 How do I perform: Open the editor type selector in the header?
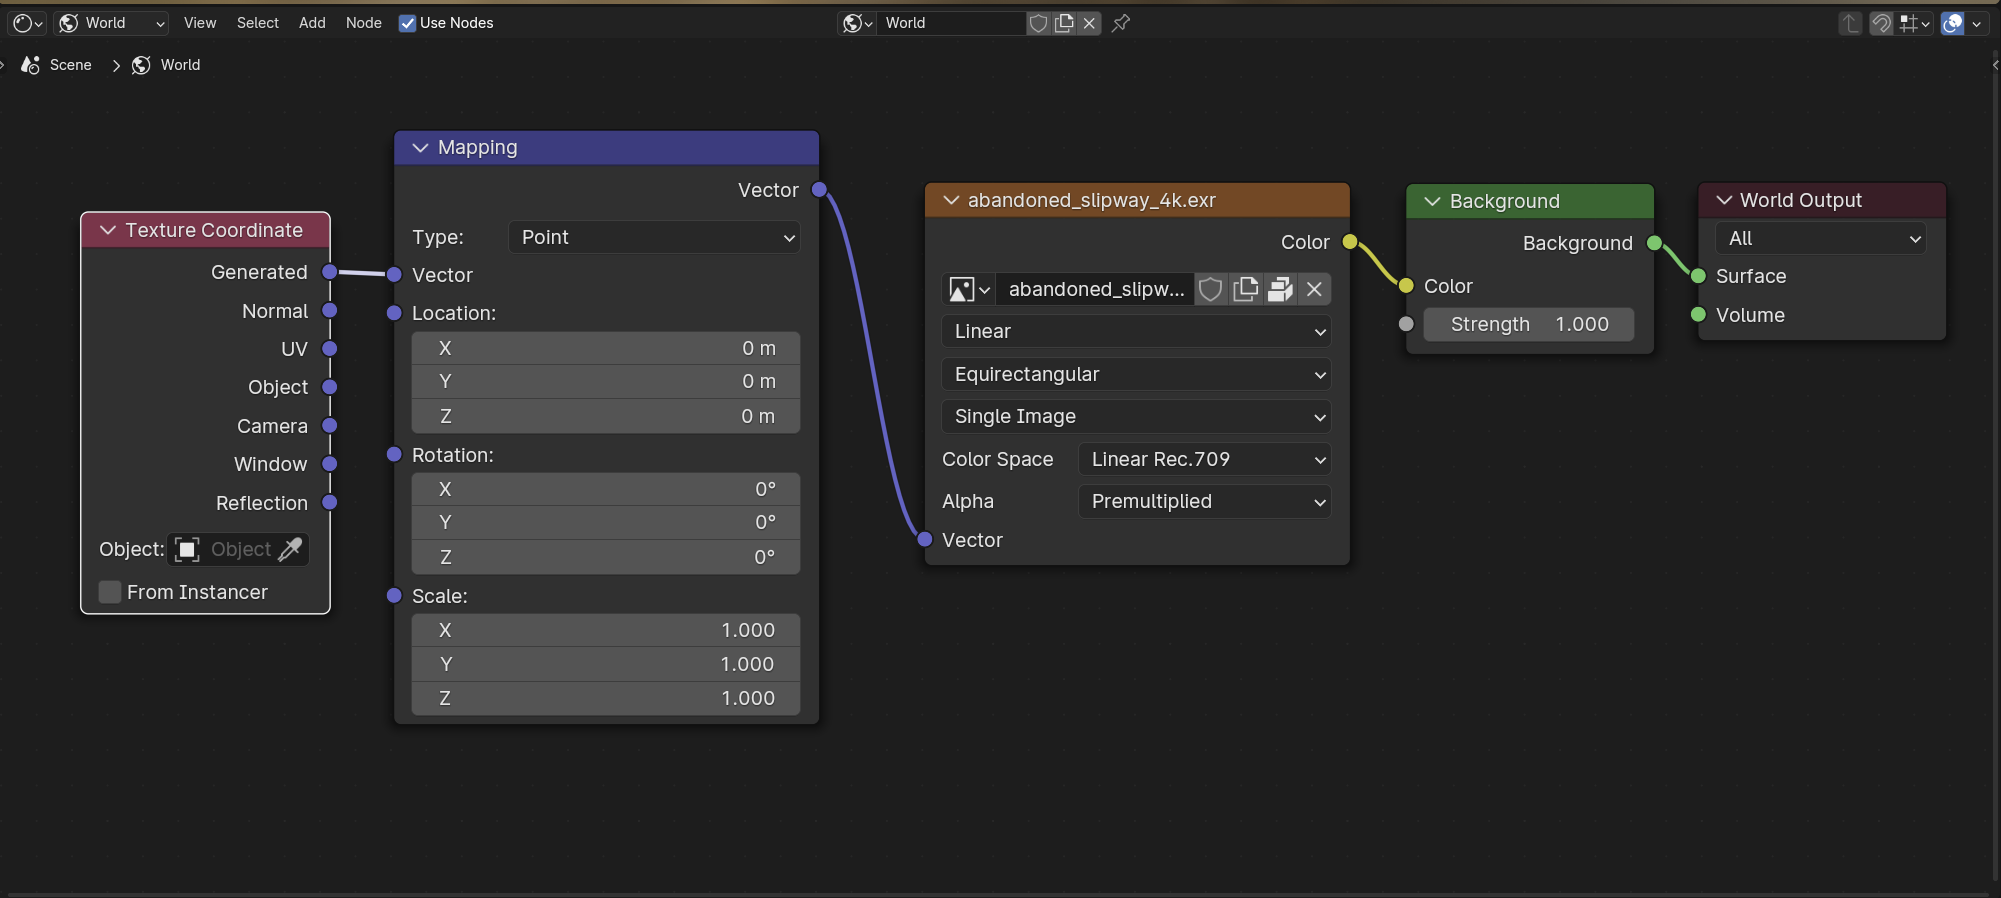click(x=27, y=23)
